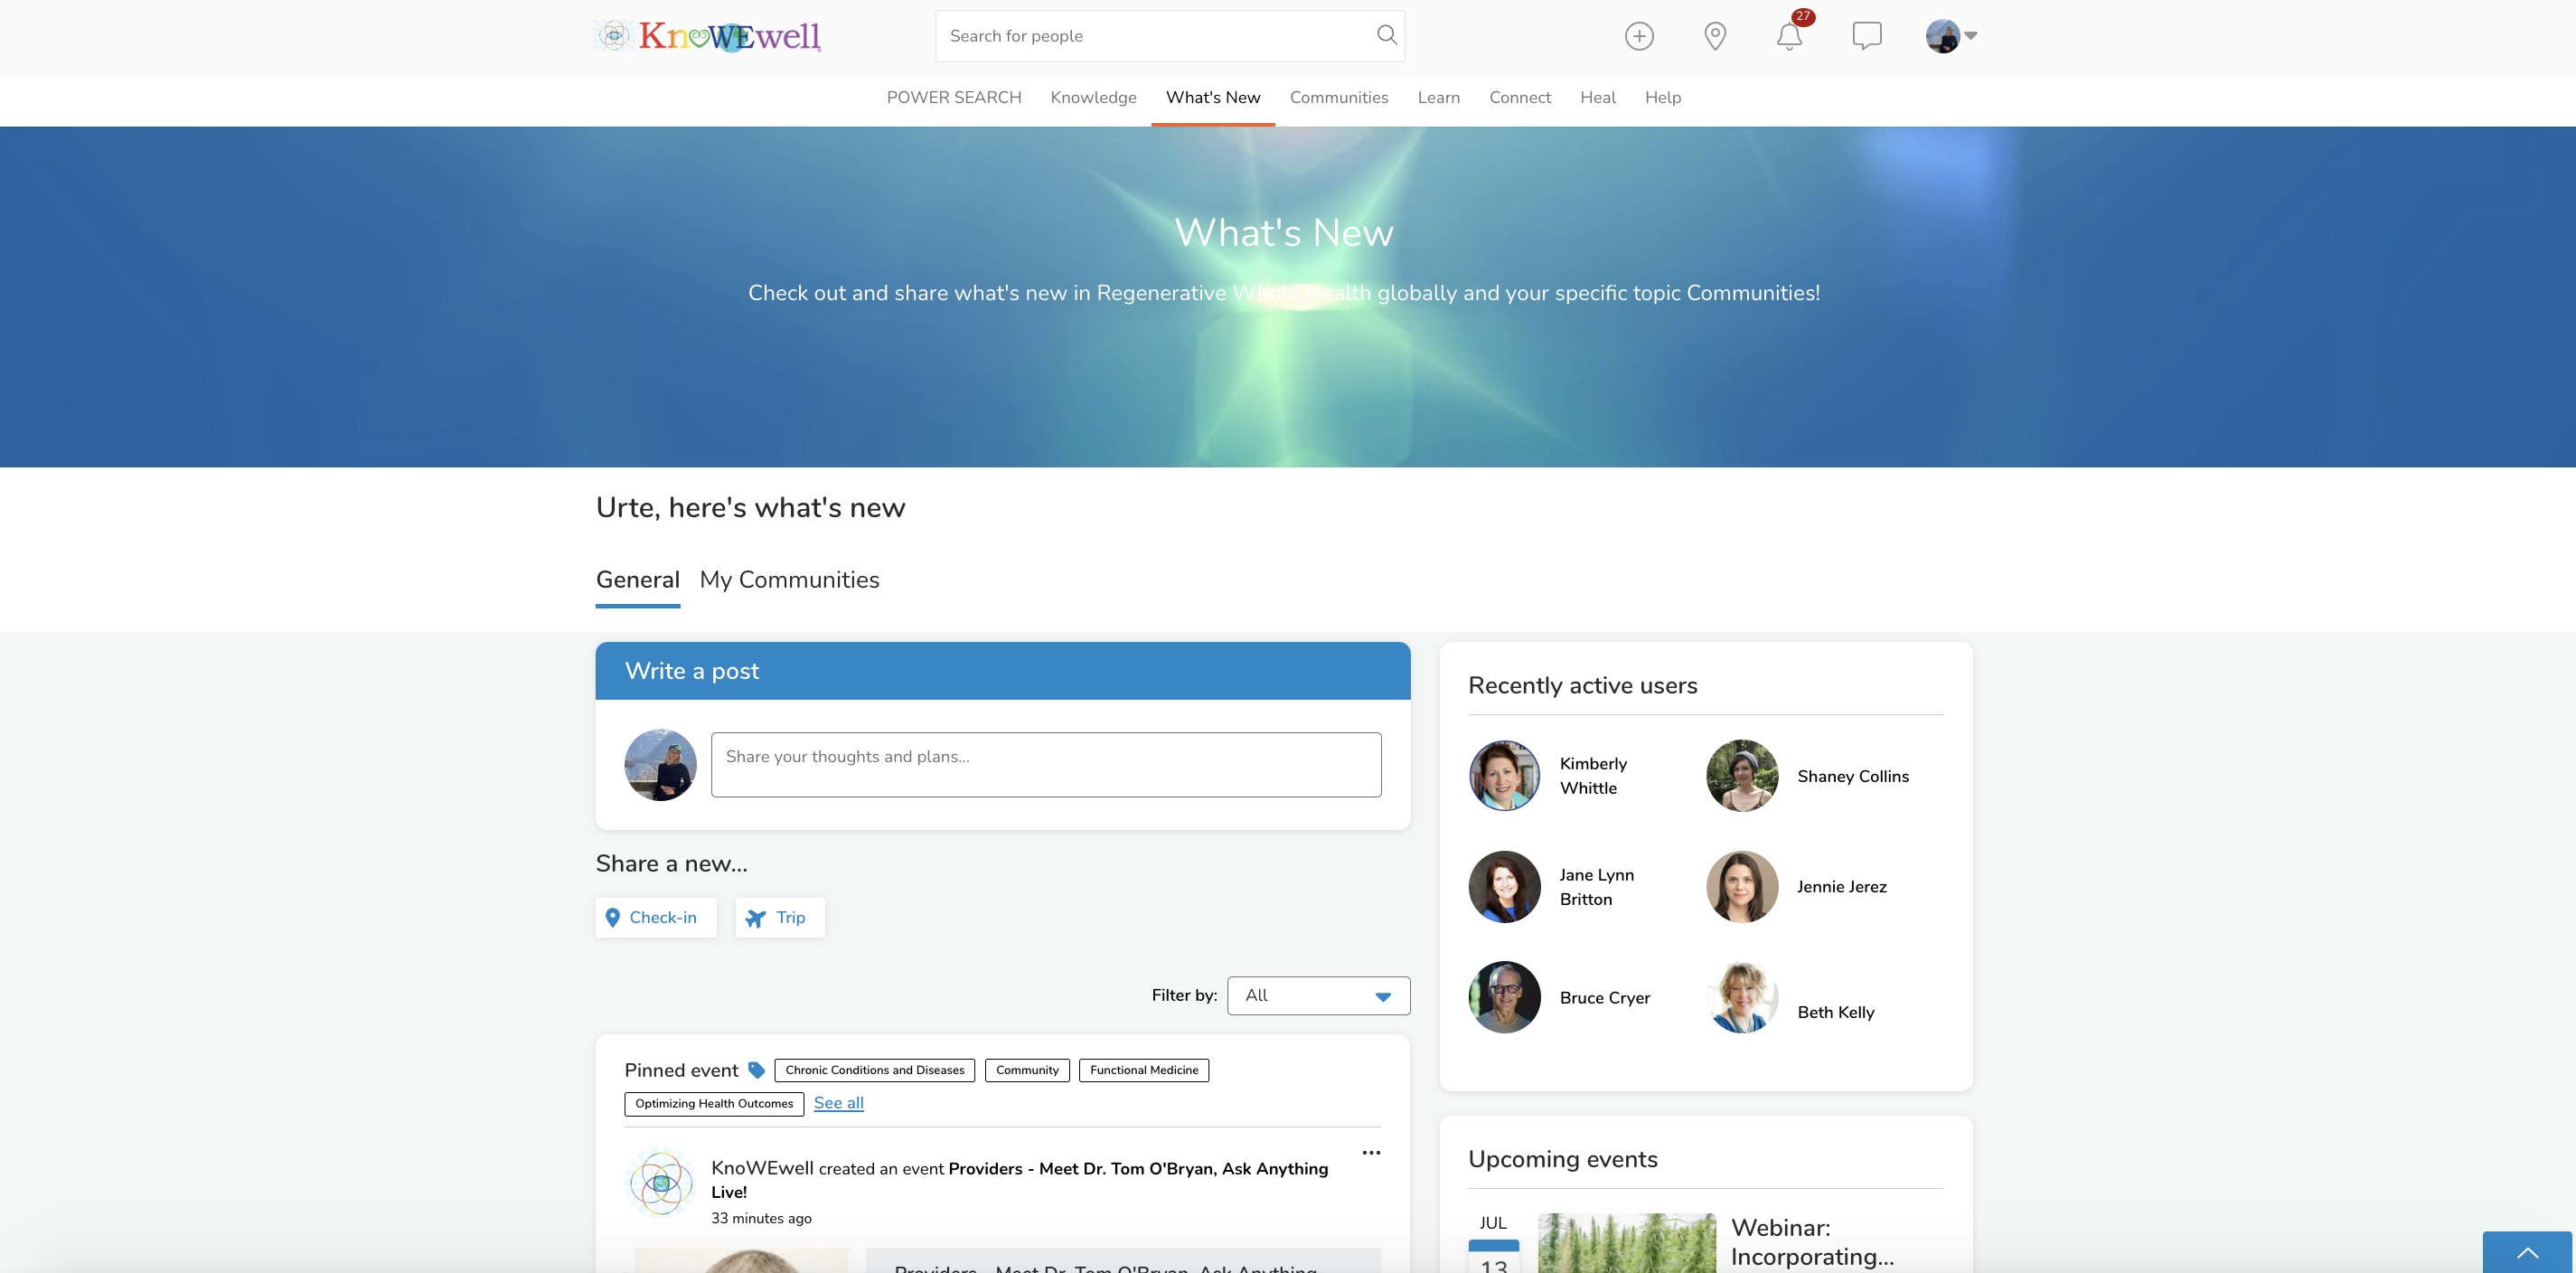The height and width of the screenshot is (1273, 2576).
Task: Open Kimberly Whittle name link
Action: (x=1593, y=775)
